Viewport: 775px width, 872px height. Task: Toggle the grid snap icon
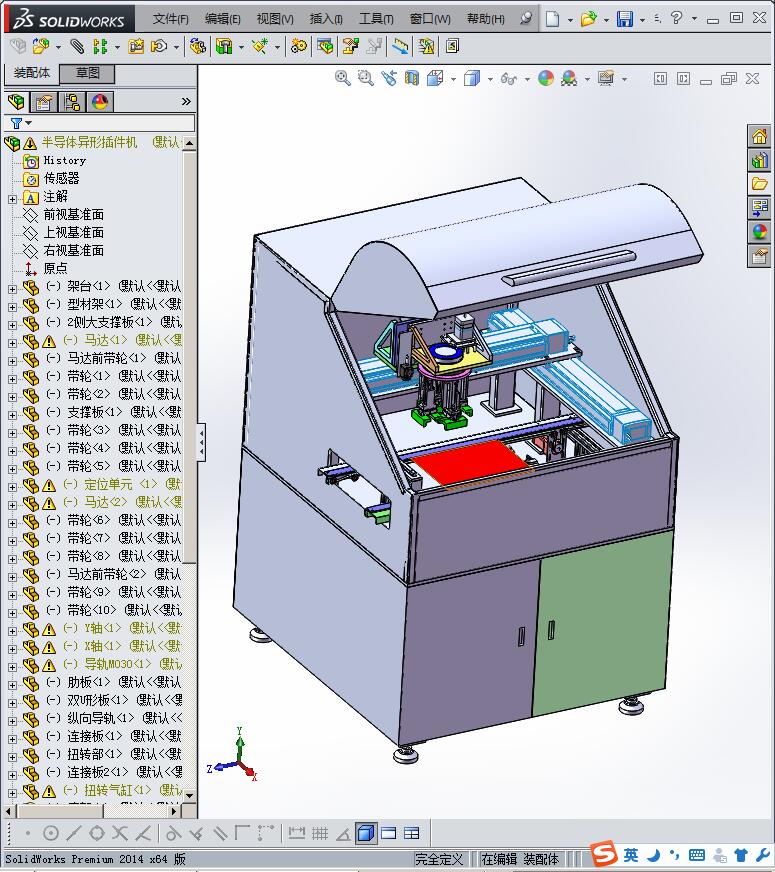coord(320,833)
